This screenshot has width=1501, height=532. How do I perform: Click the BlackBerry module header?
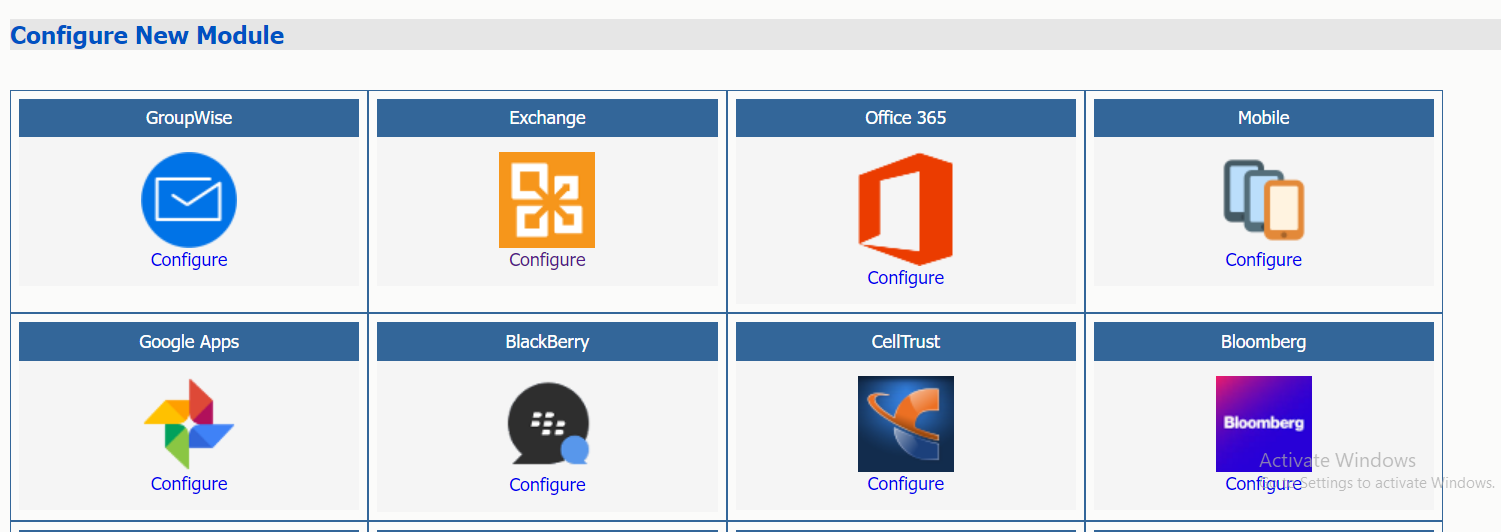coord(547,342)
